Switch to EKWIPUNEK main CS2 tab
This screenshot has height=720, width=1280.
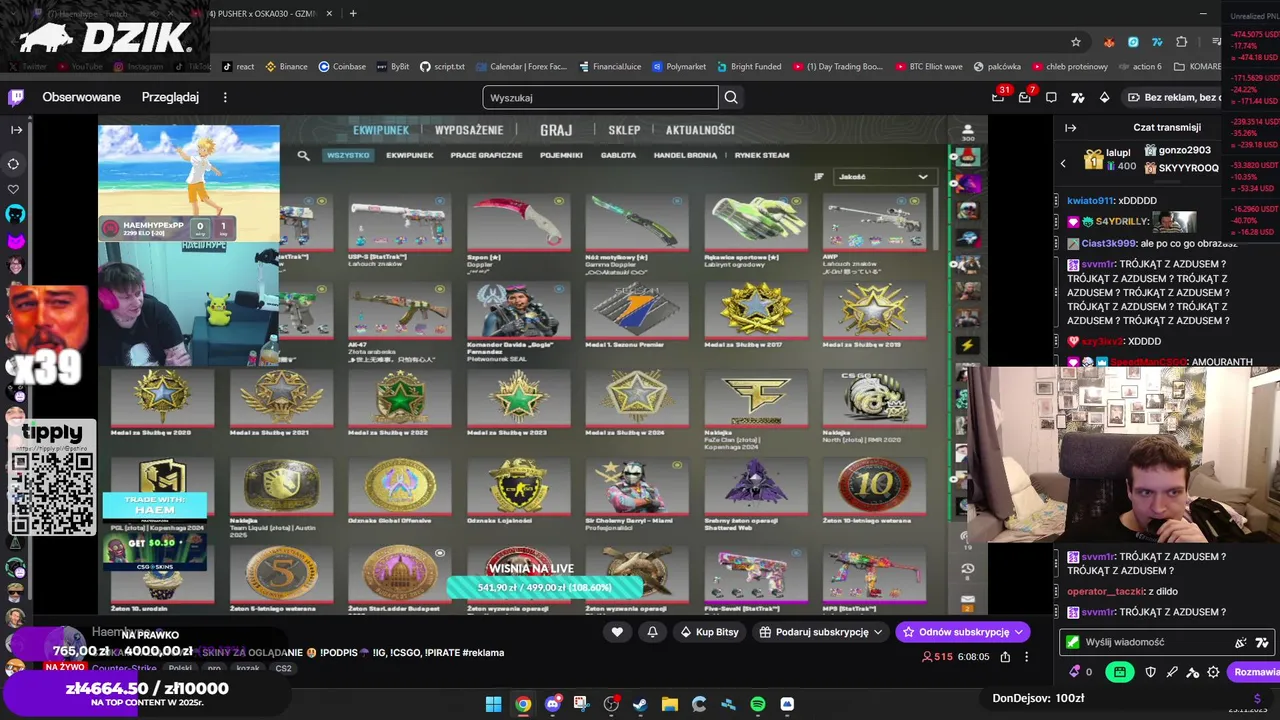[381, 131]
